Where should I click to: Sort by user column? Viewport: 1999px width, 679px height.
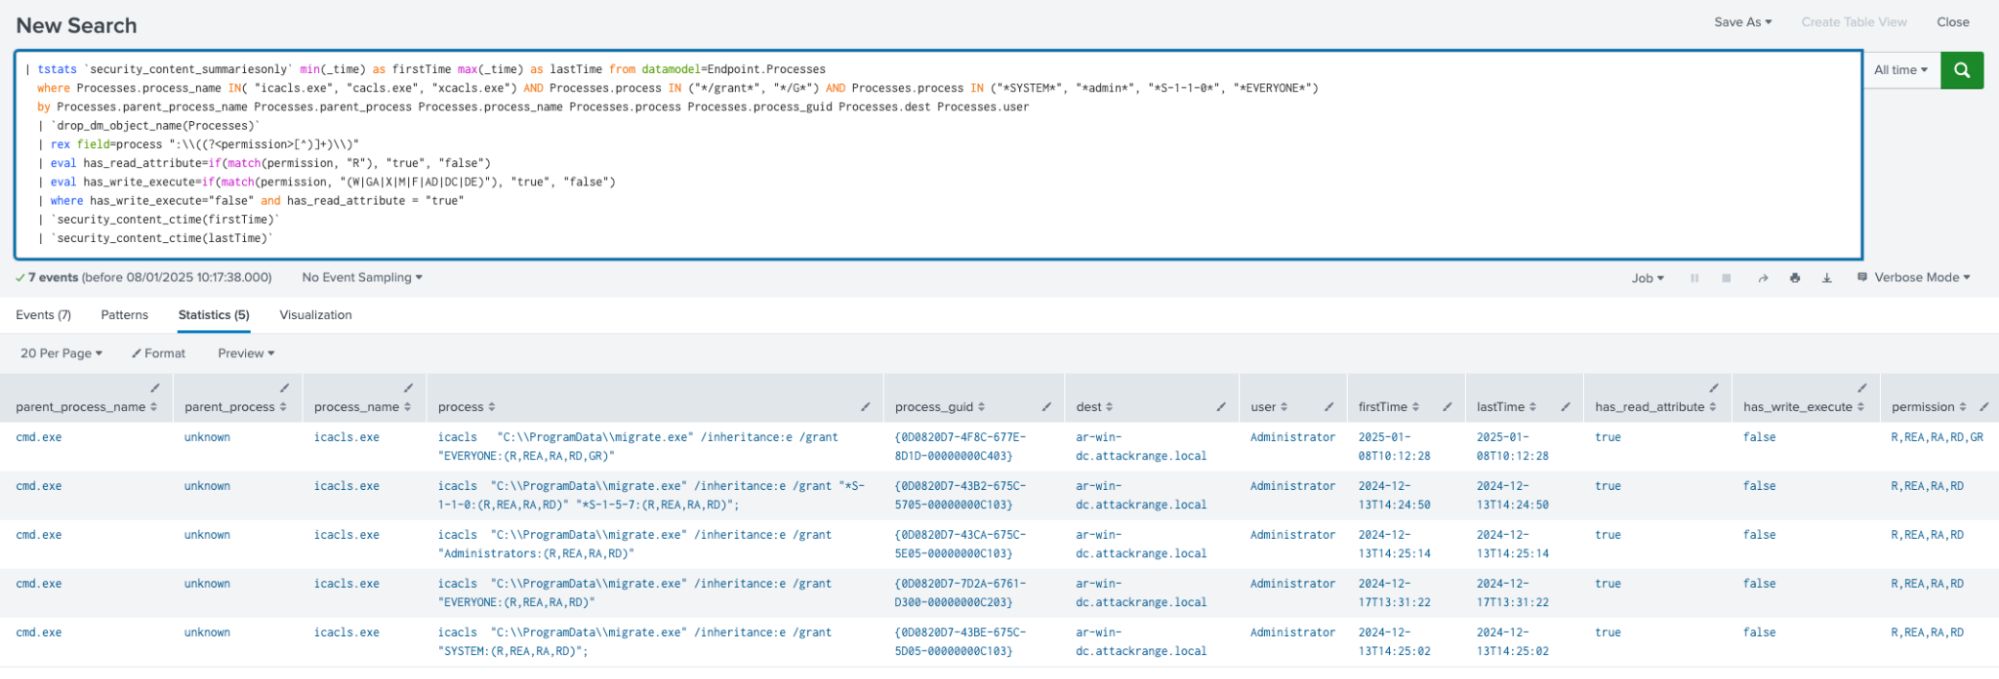[x=1269, y=407]
